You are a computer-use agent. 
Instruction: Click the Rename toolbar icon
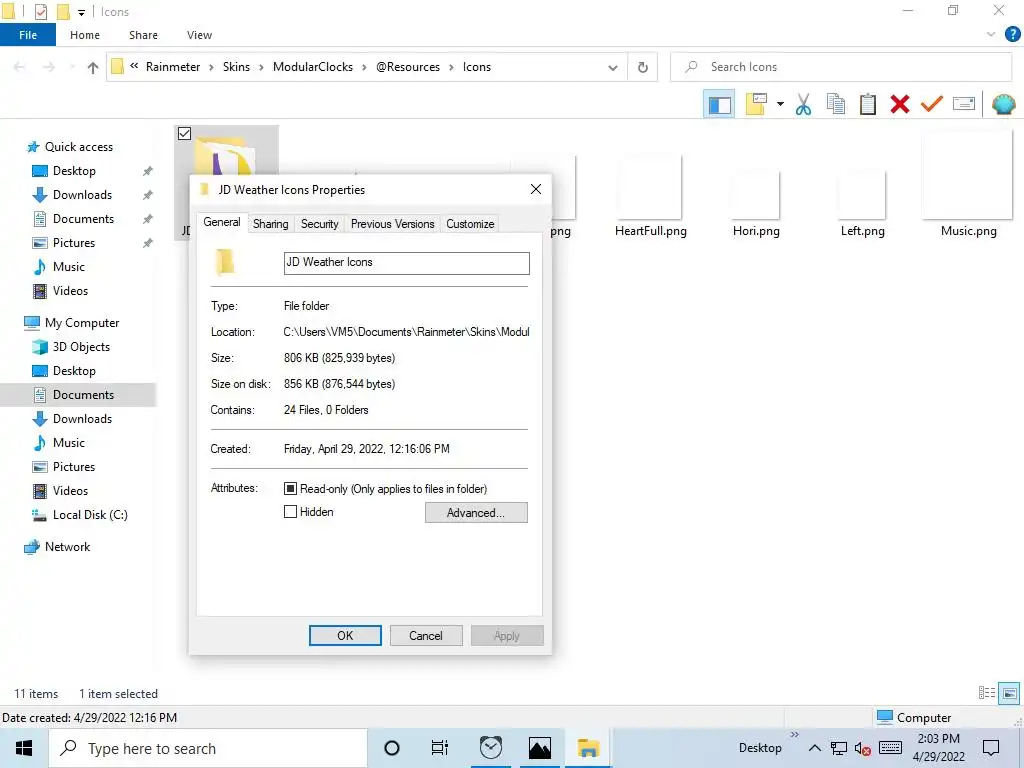tap(964, 104)
